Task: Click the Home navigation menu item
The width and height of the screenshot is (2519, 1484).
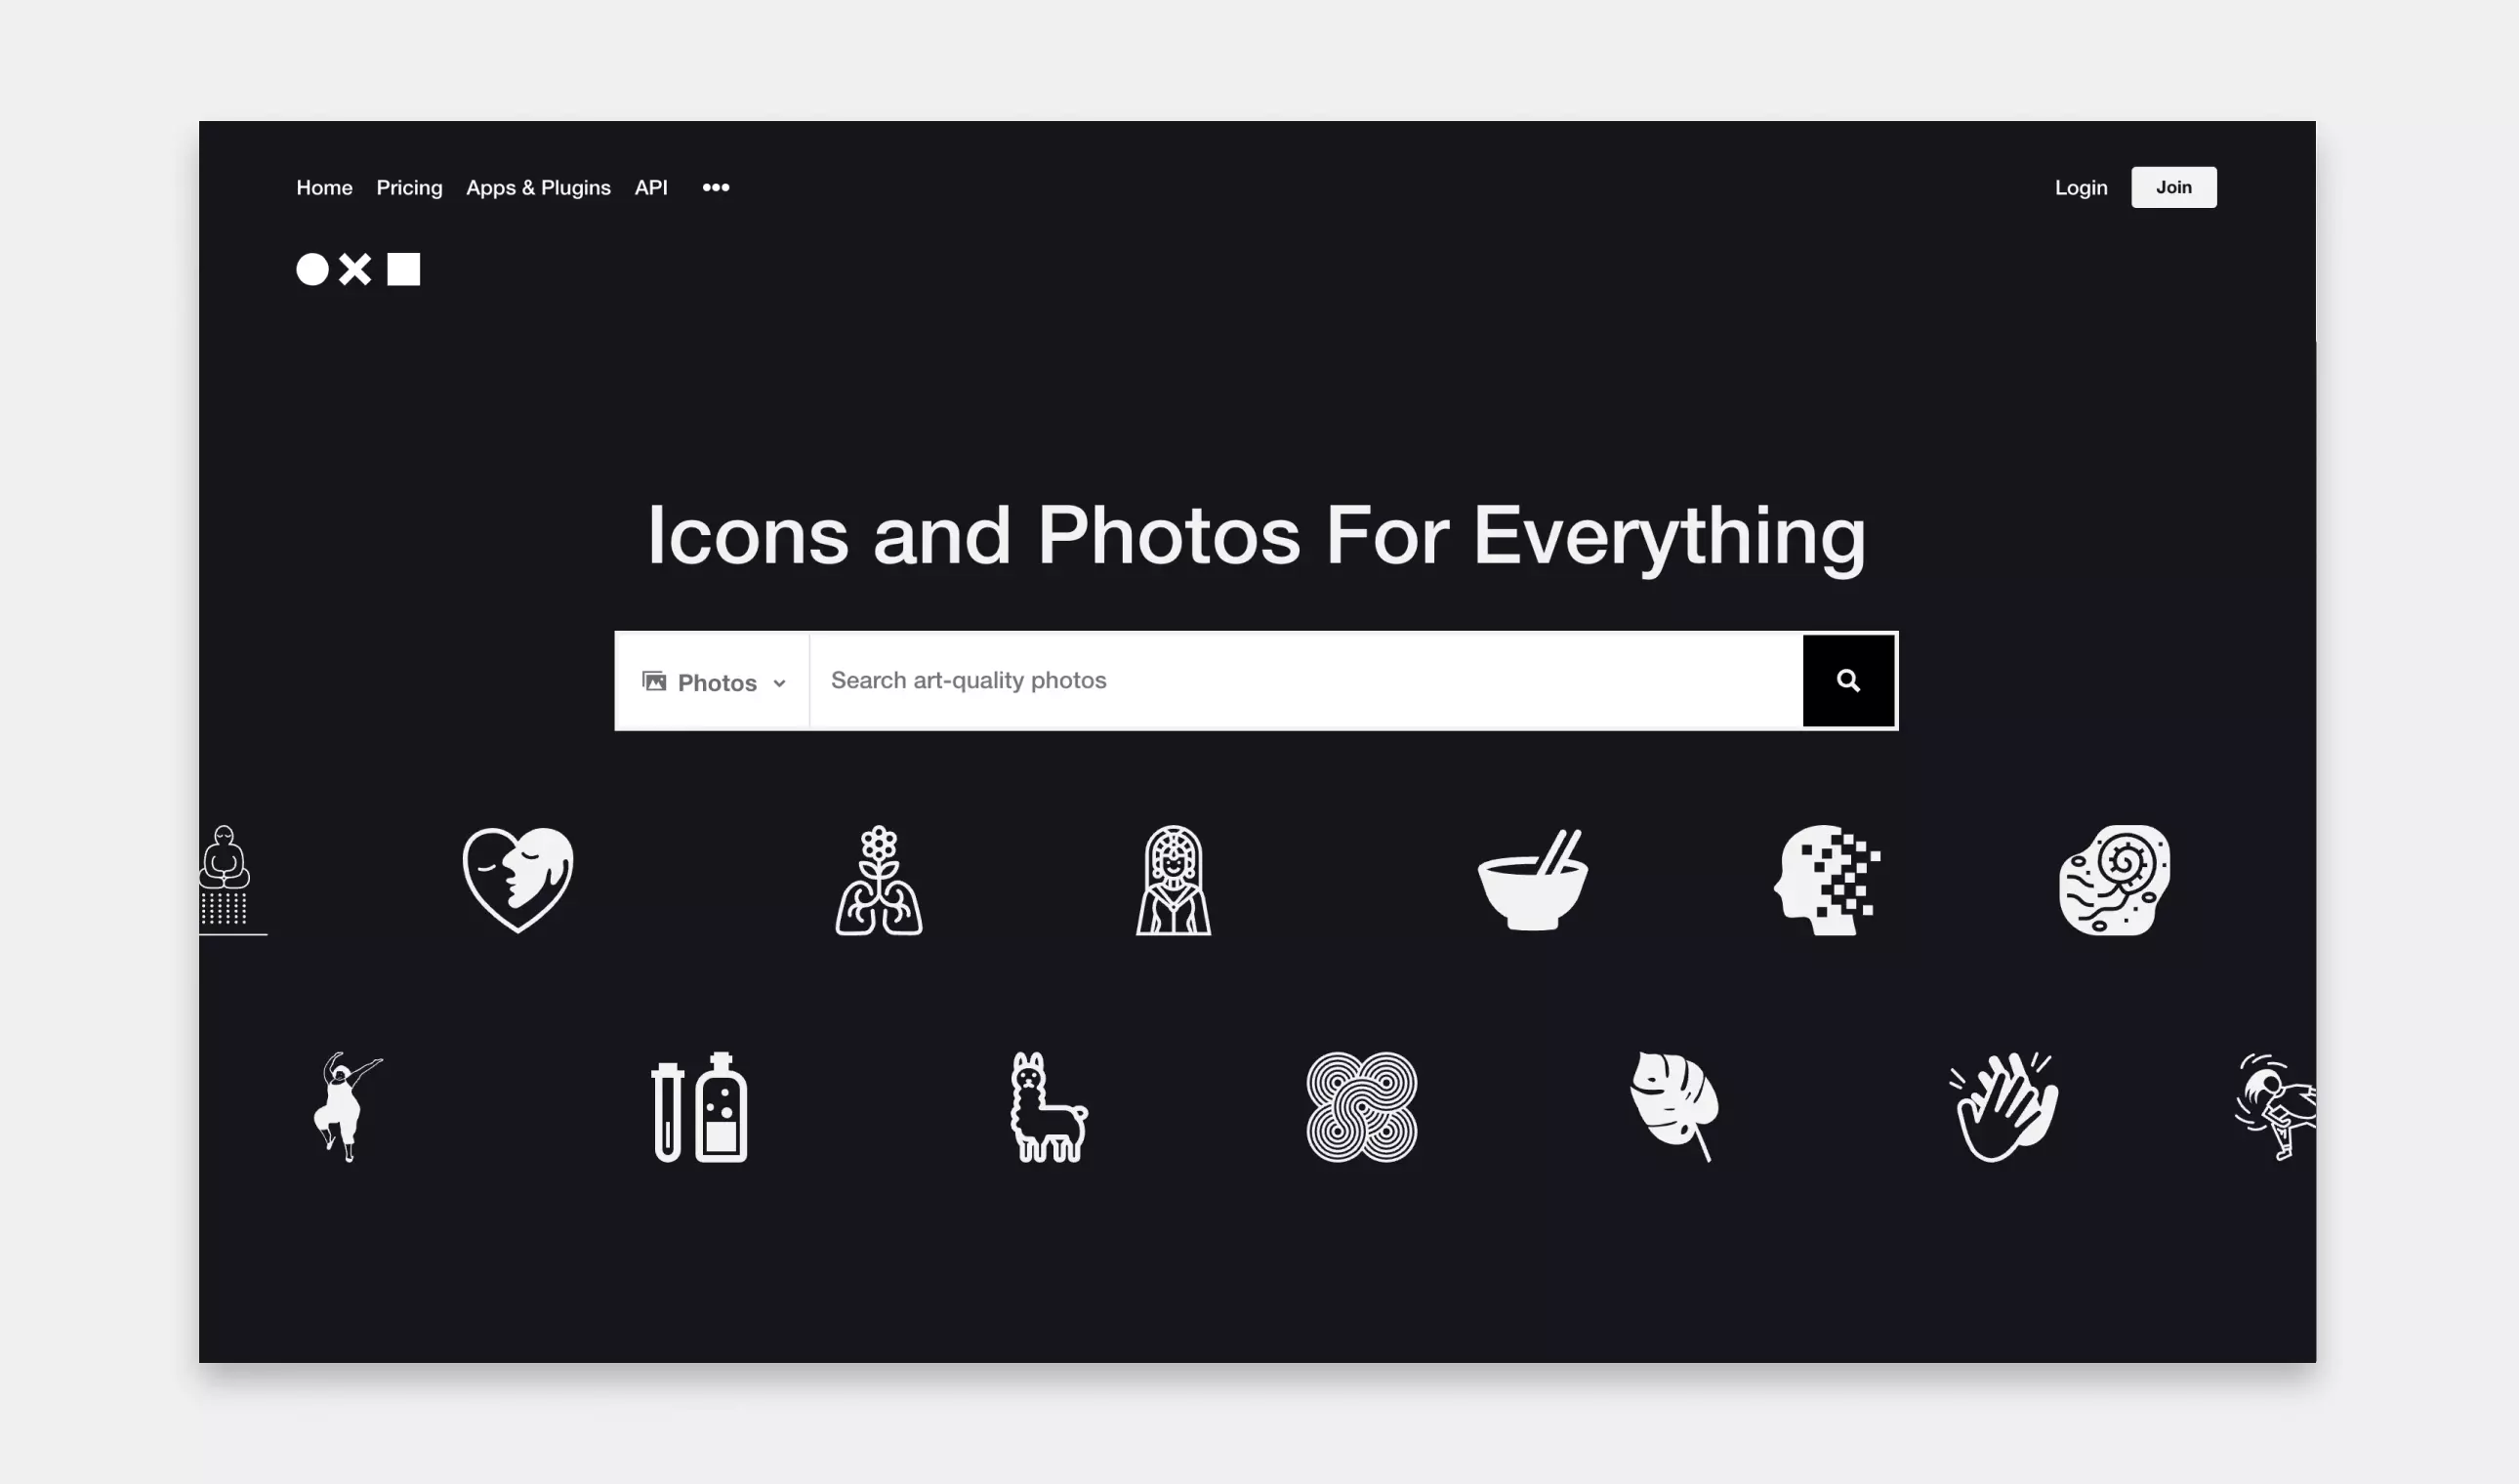Action: [323, 187]
